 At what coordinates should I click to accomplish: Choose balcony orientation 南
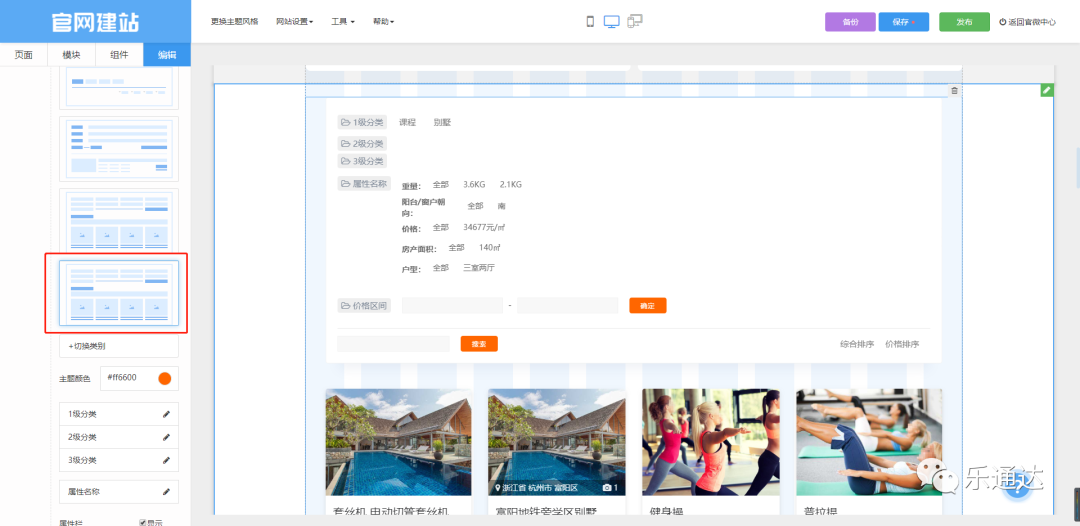501,206
